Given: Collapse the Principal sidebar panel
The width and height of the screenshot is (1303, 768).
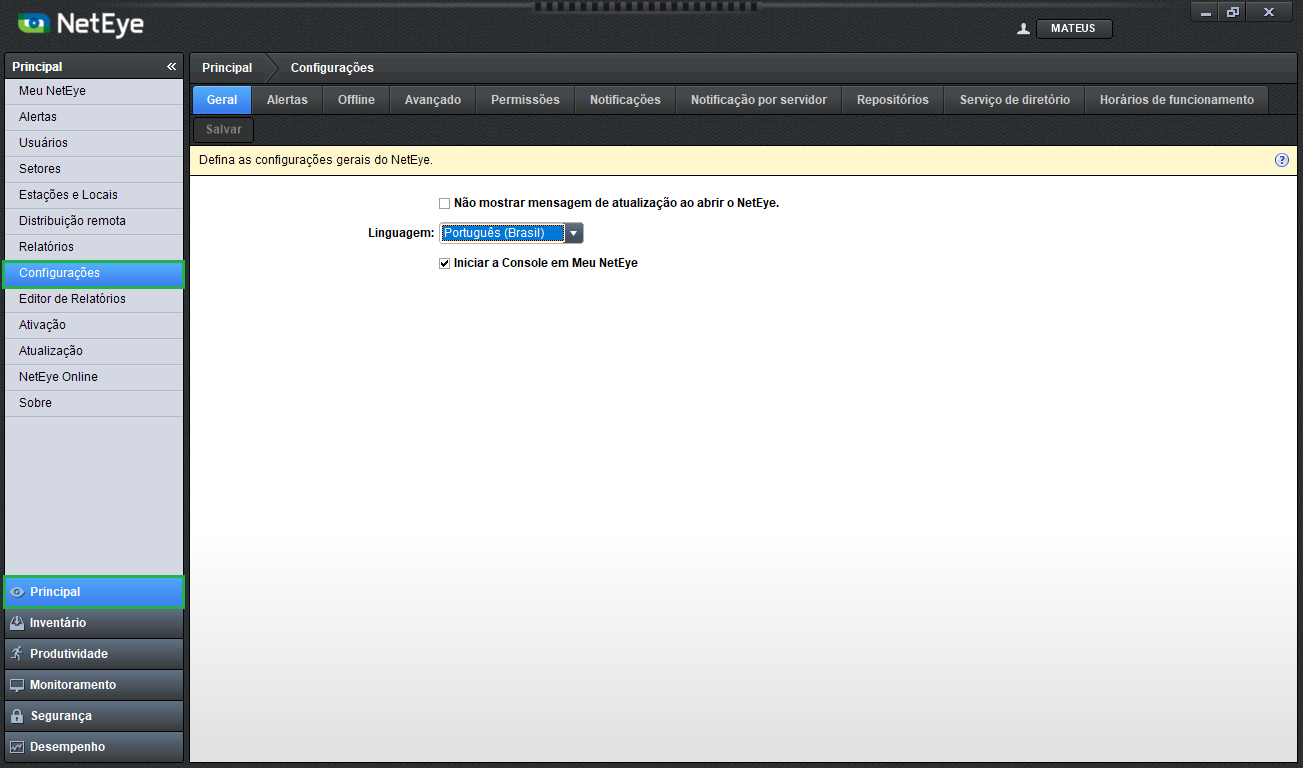Looking at the screenshot, I should pyautogui.click(x=171, y=67).
